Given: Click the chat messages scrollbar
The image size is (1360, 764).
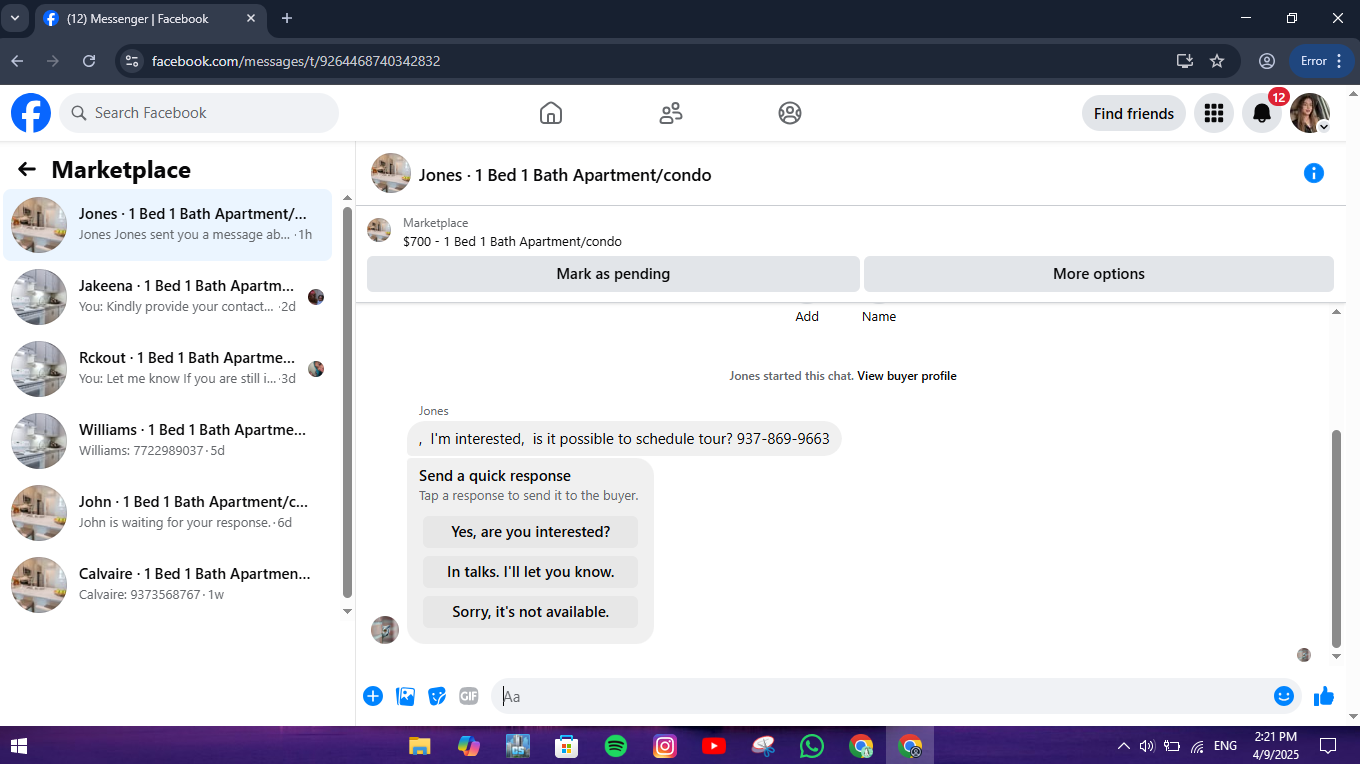Looking at the screenshot, I should click(1337, 540).
